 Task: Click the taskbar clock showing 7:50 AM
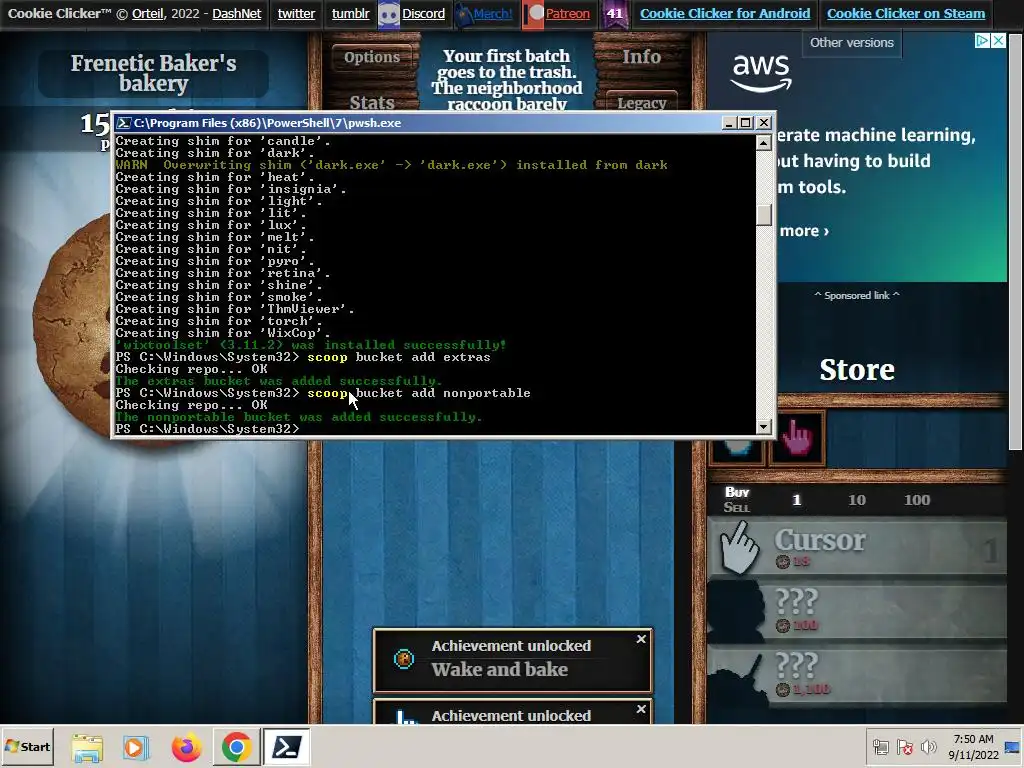tap(973, 746)
